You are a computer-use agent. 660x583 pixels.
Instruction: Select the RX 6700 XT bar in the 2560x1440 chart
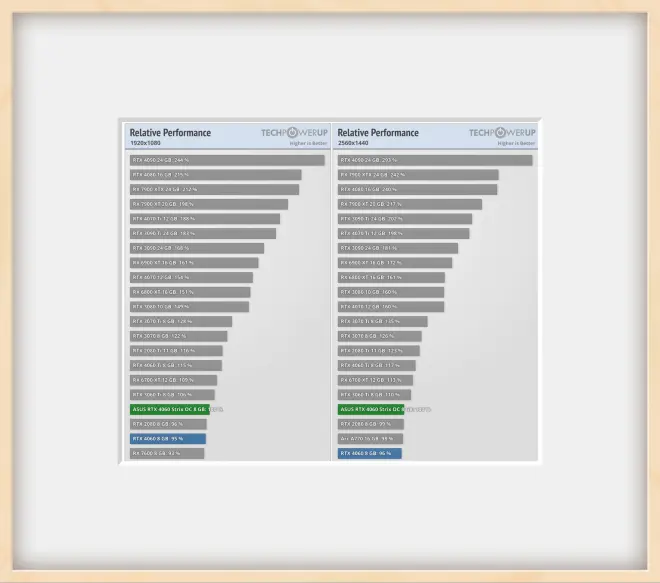(x=375, y=380)
